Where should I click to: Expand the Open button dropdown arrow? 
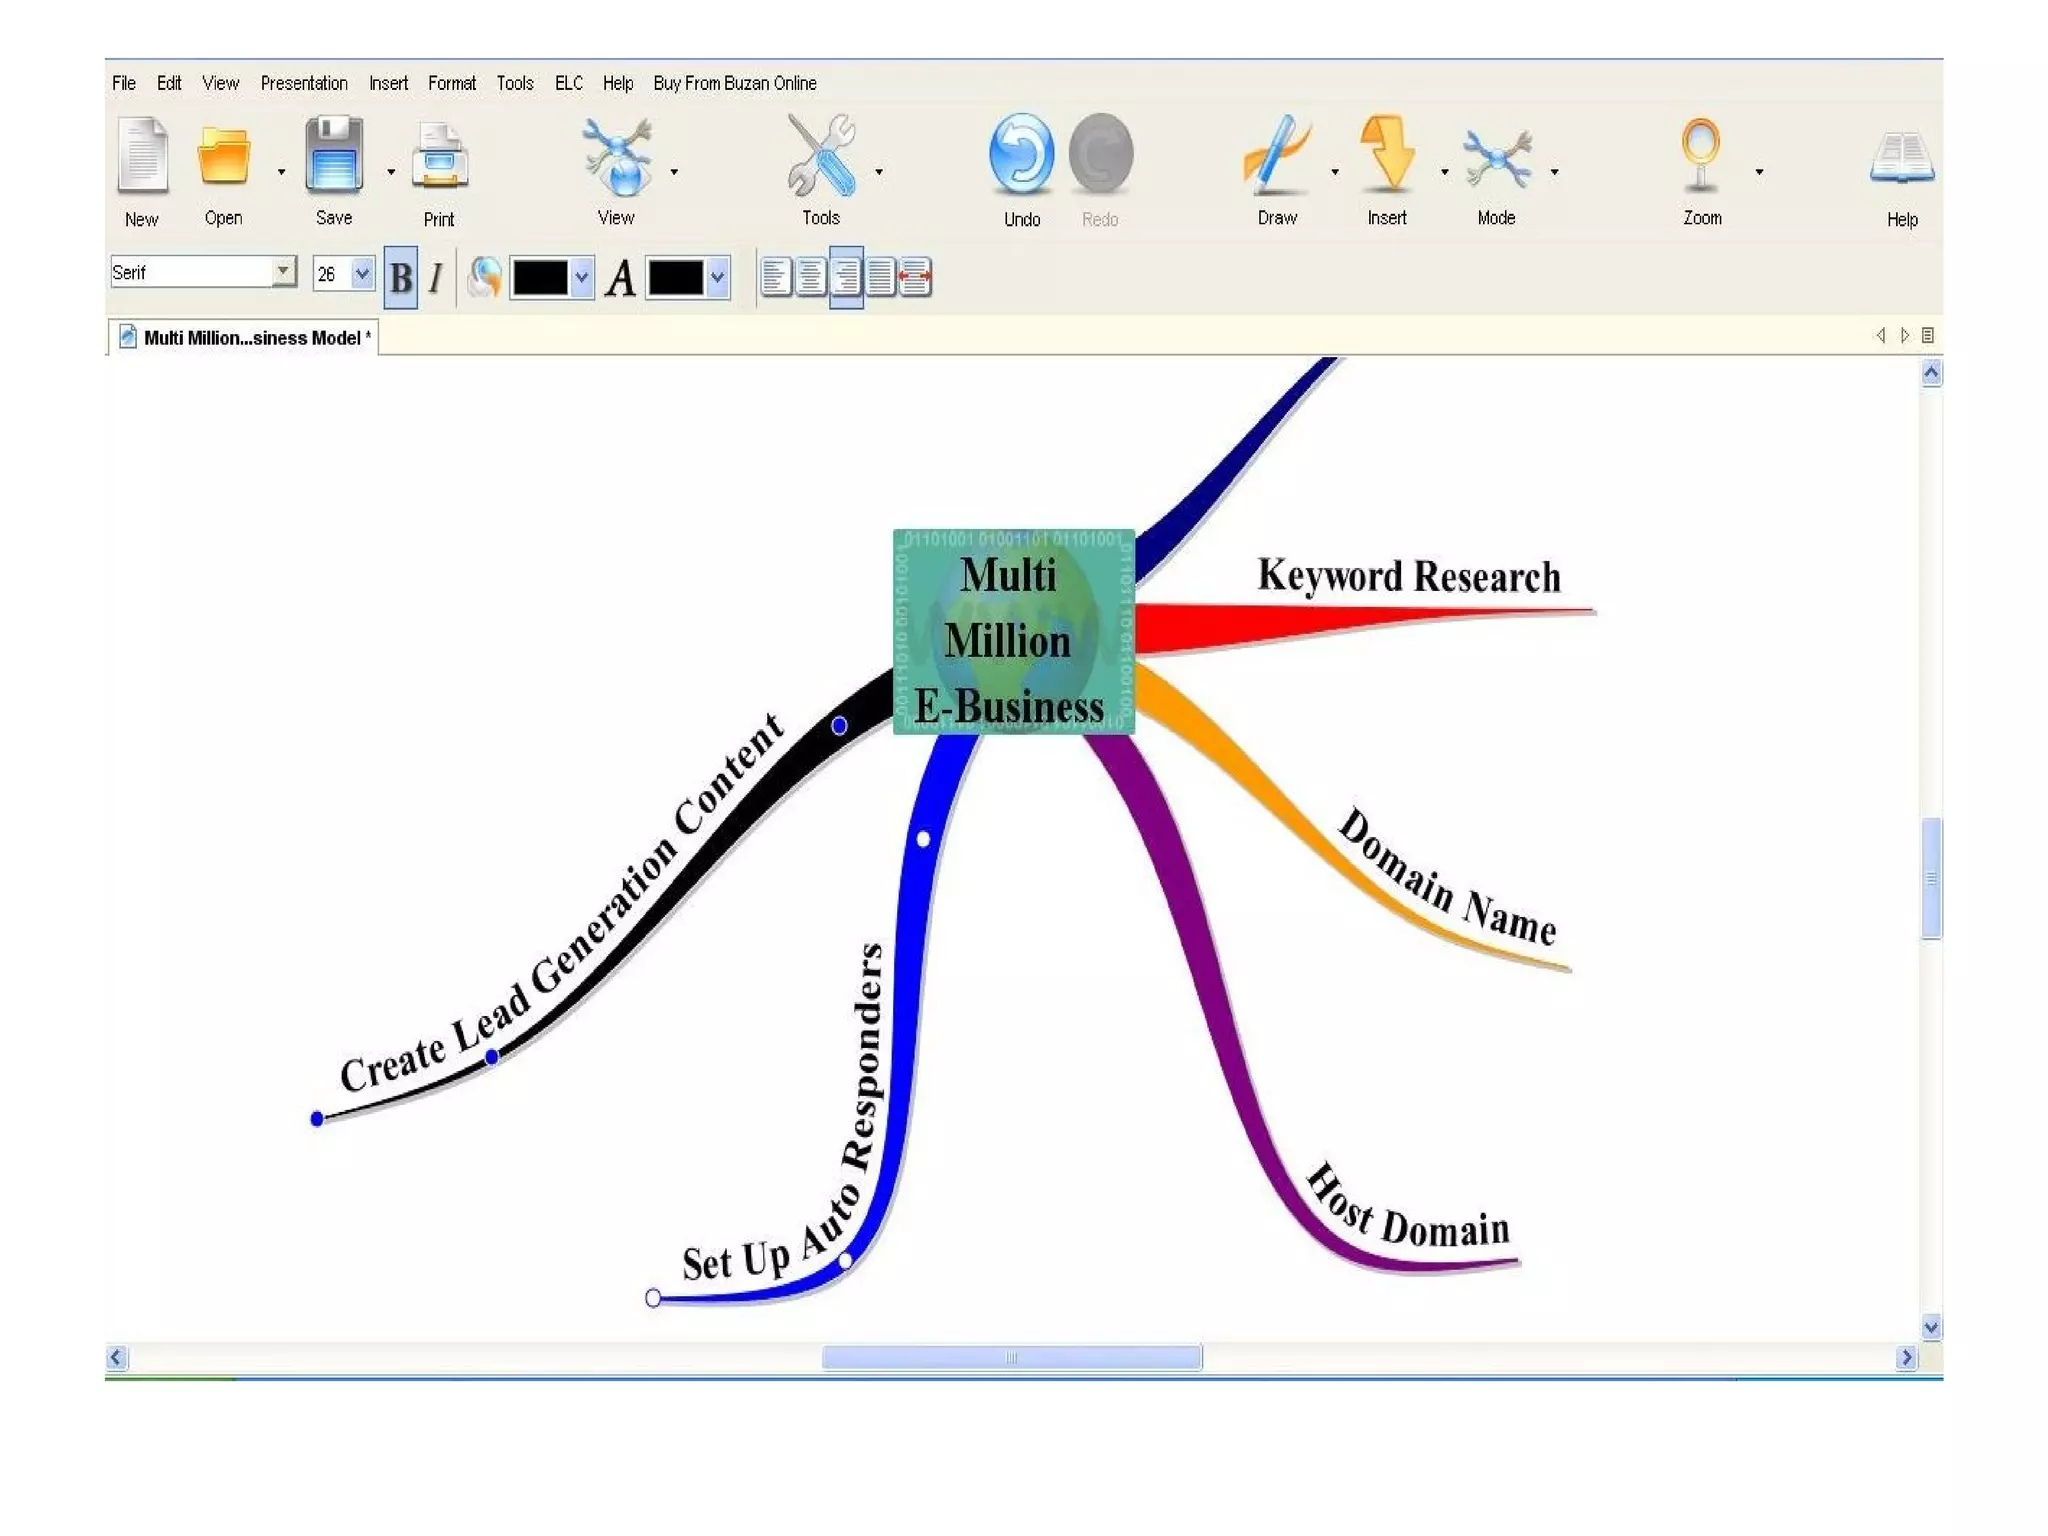[281, 172]
